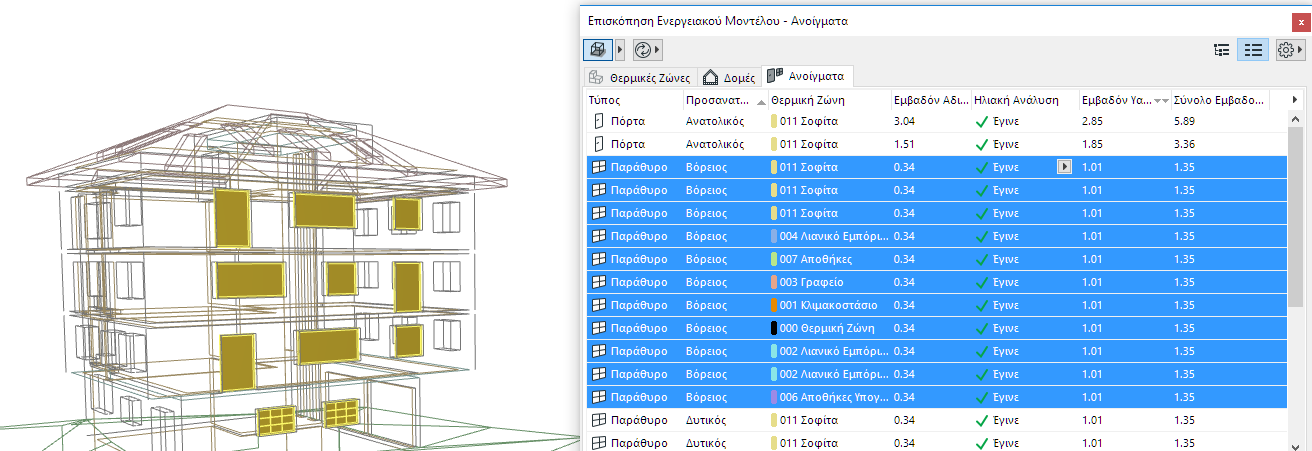The image size is (1312, 451).
Task: Open the settings gear dropdown
Action: 1291,50
